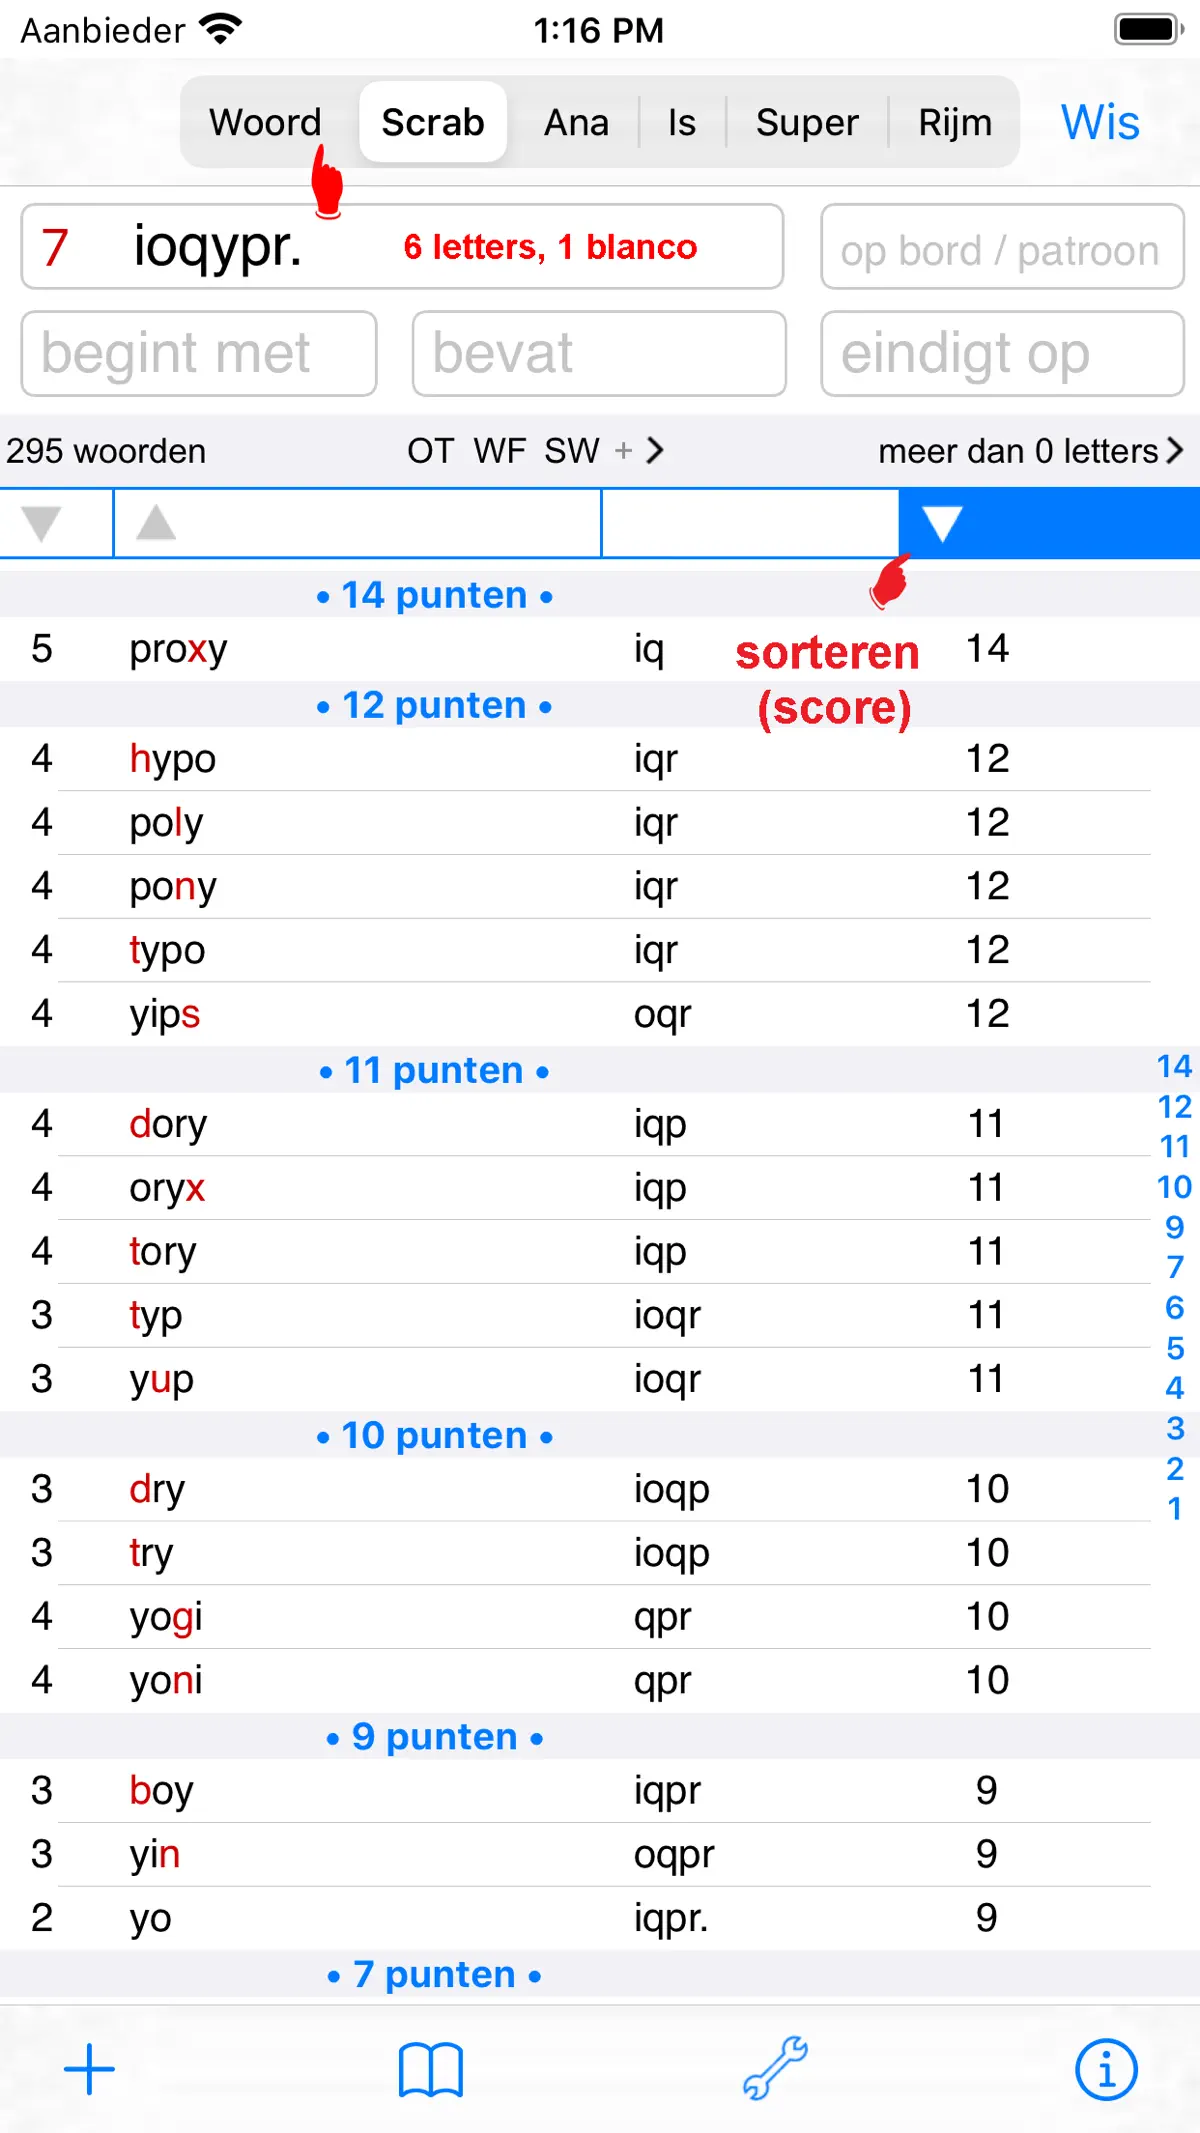Tap the word proxy in results
This screenshot has width=1200, height=2133.
point(178,650)
